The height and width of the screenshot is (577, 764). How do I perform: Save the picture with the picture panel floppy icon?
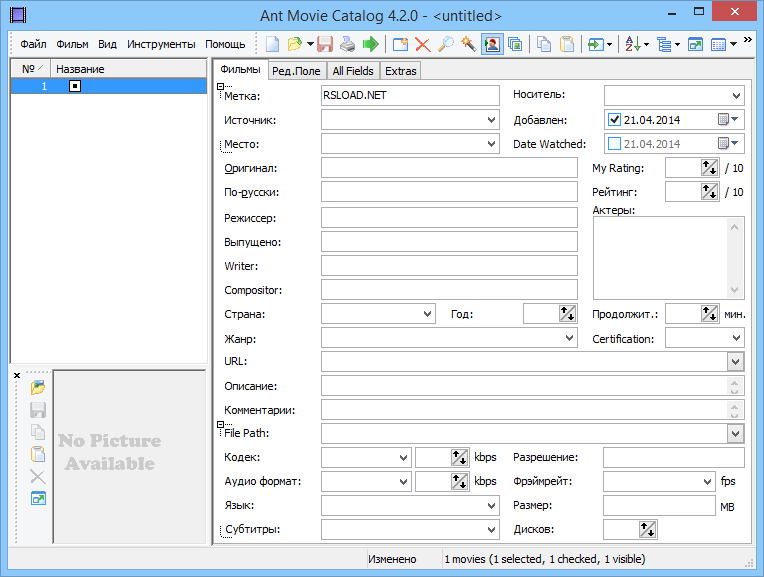click(38, 410)
